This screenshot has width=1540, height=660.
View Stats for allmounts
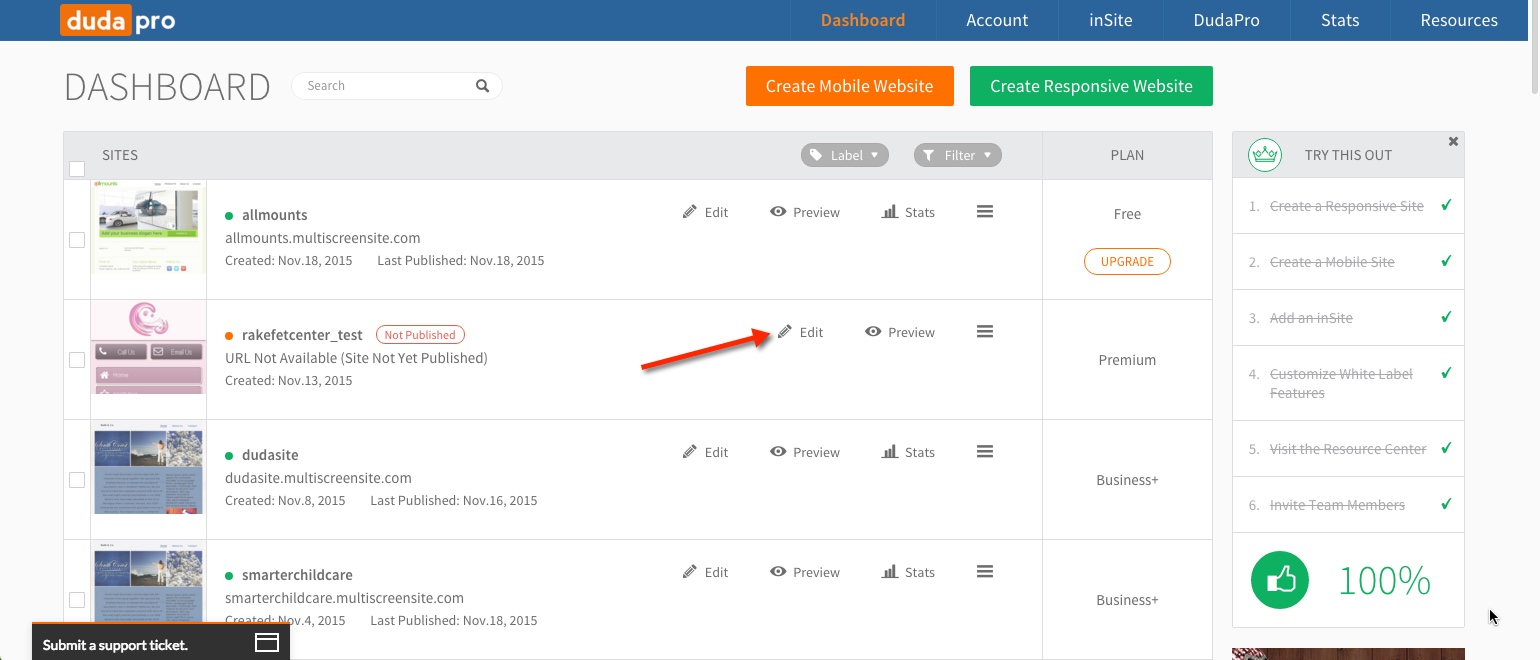pyautogui.click(x=908, y=212)
